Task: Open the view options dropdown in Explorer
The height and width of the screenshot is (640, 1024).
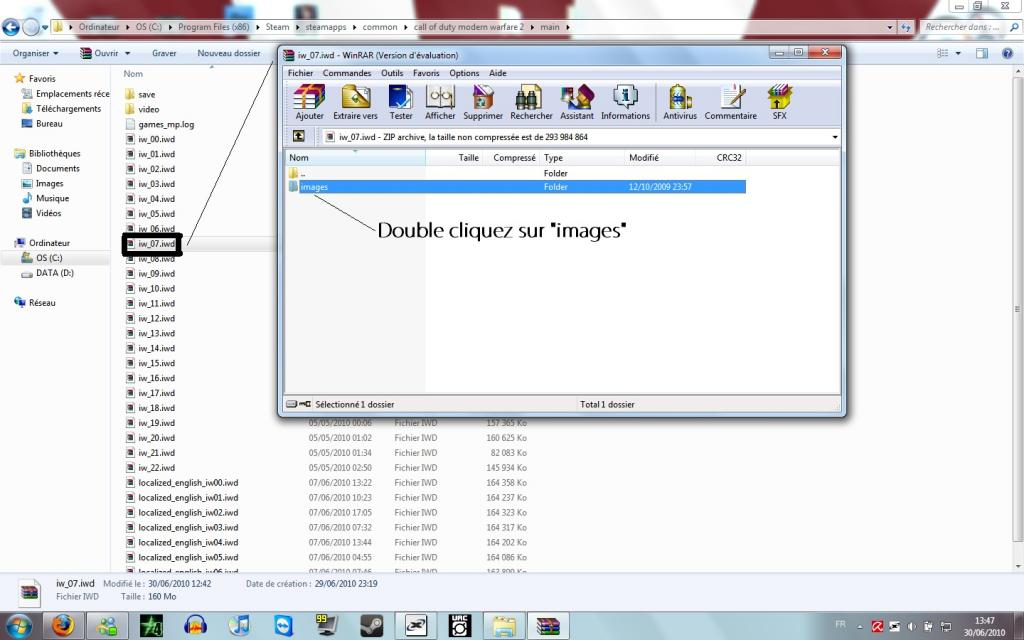Action: pyautogui.click(x=958, y=54)
